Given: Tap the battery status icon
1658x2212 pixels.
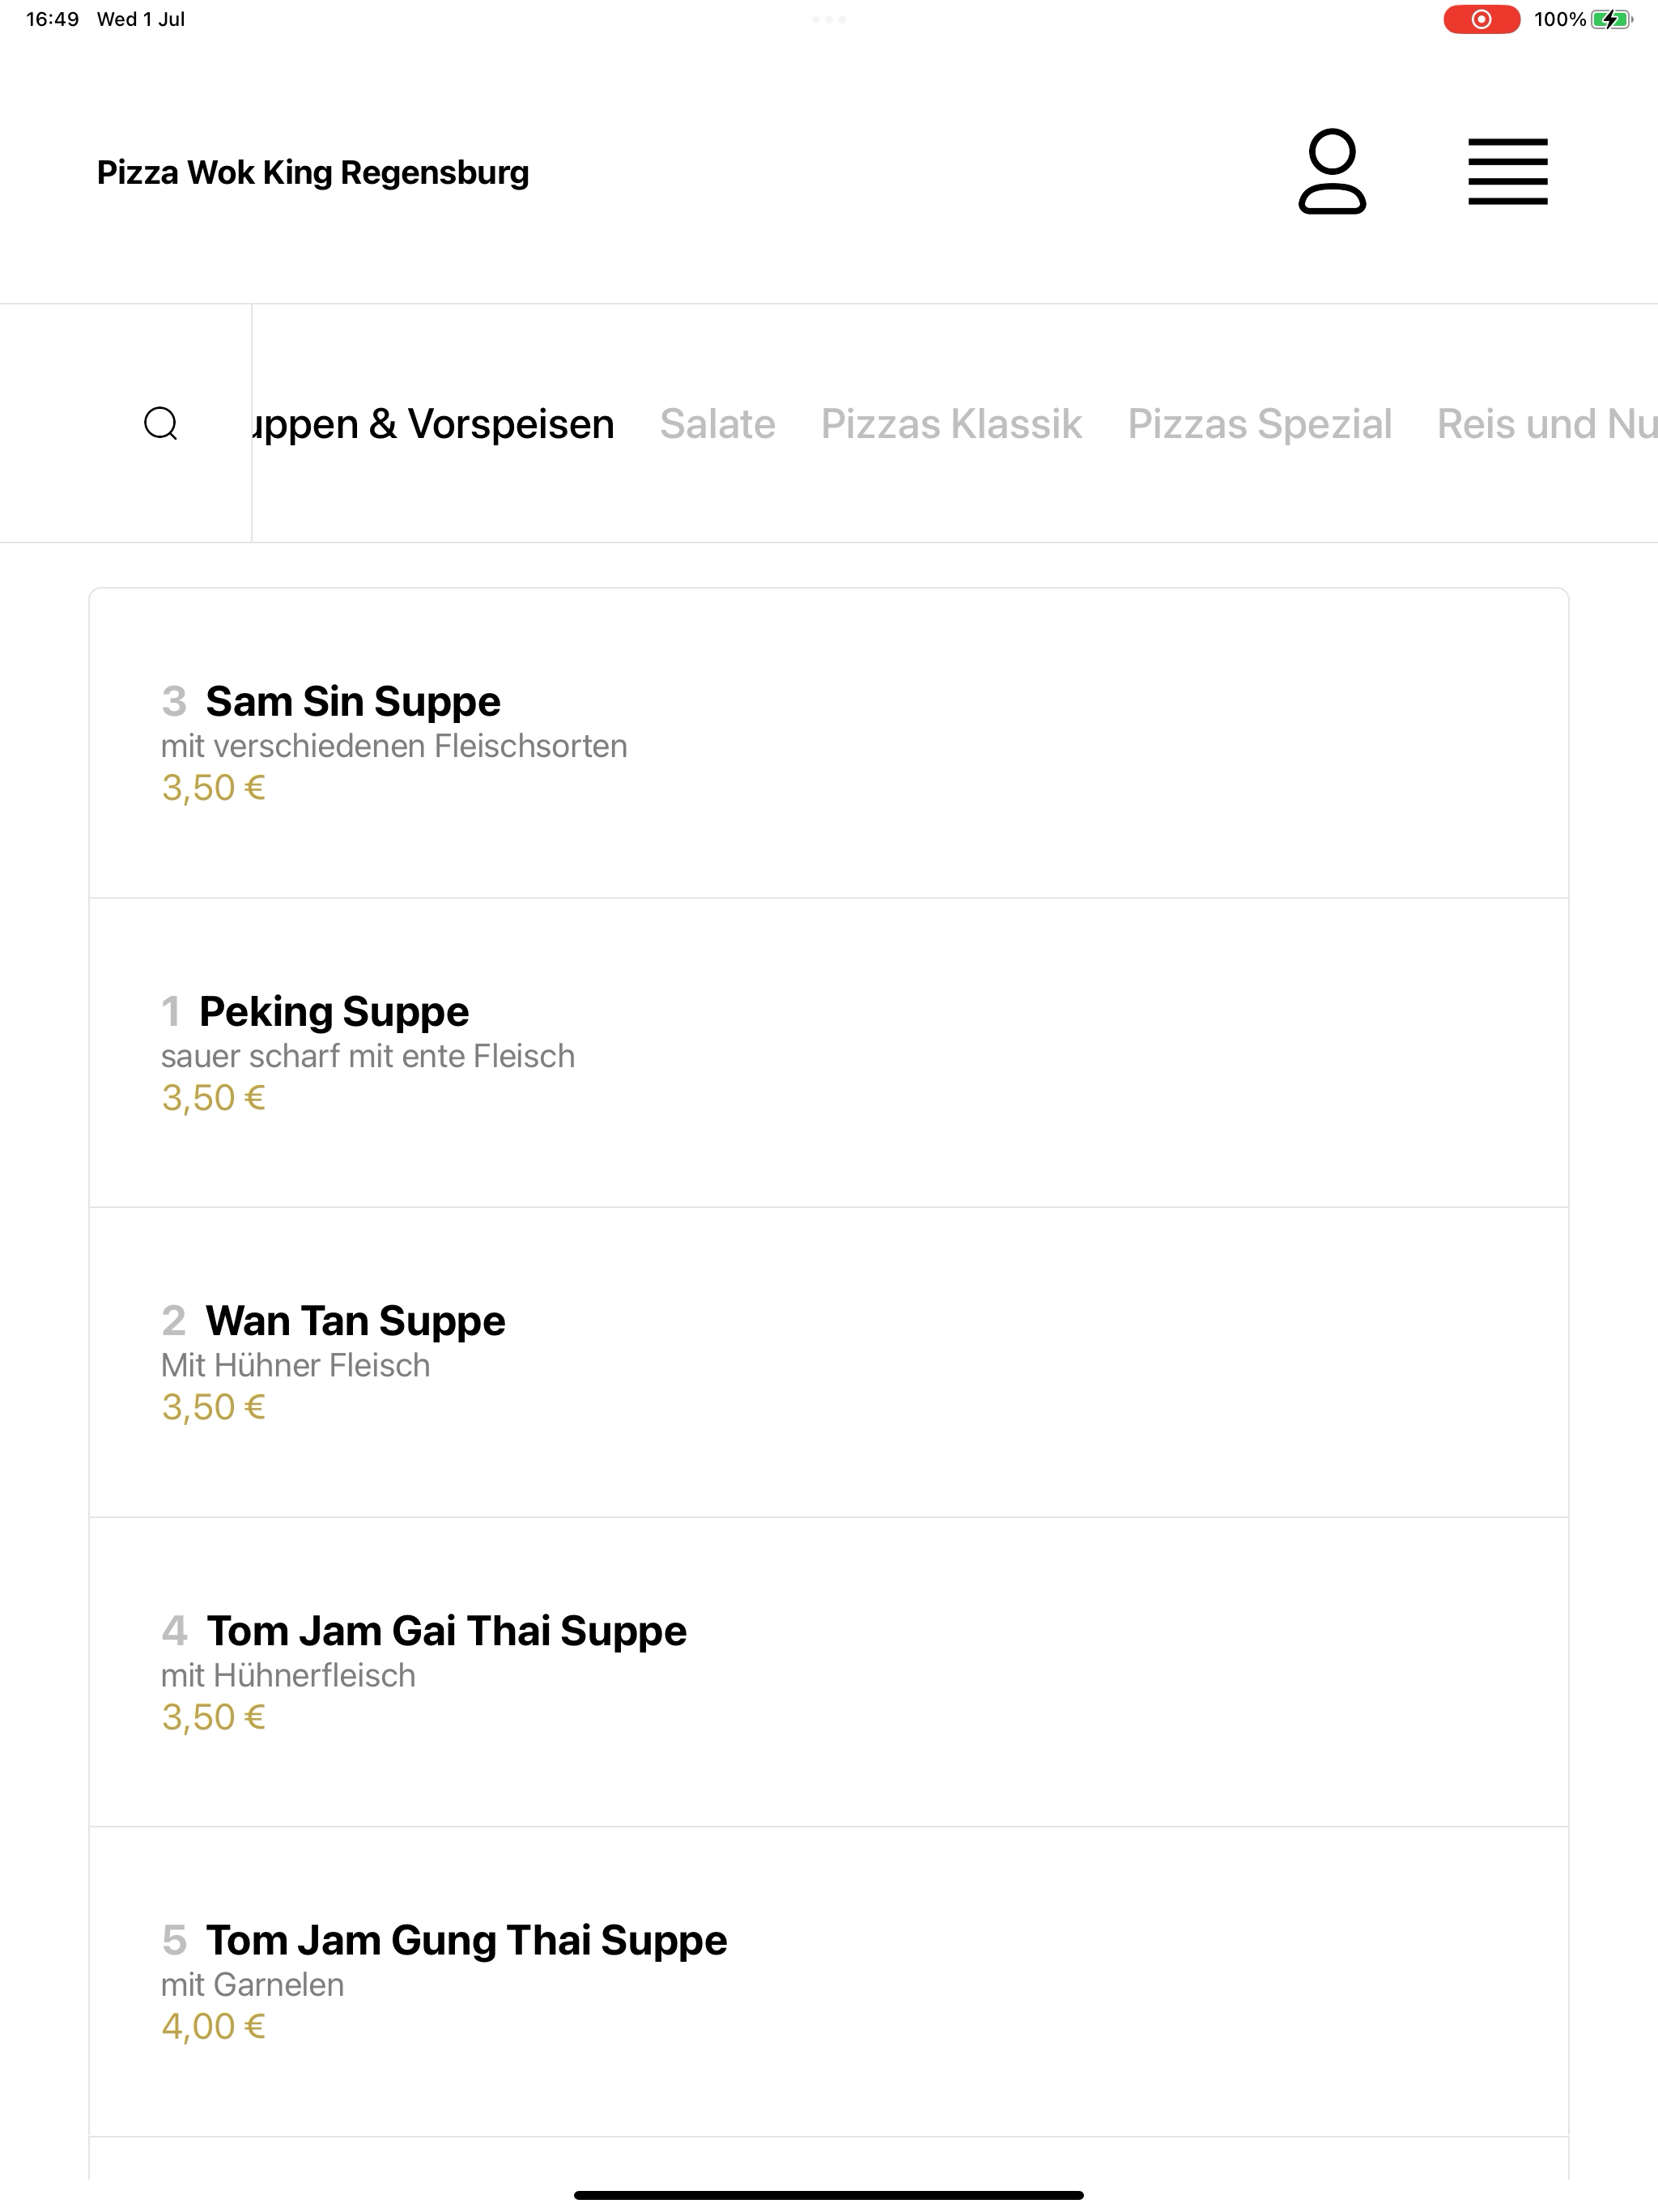Looking at the screenshot, I should point(1611,19).
